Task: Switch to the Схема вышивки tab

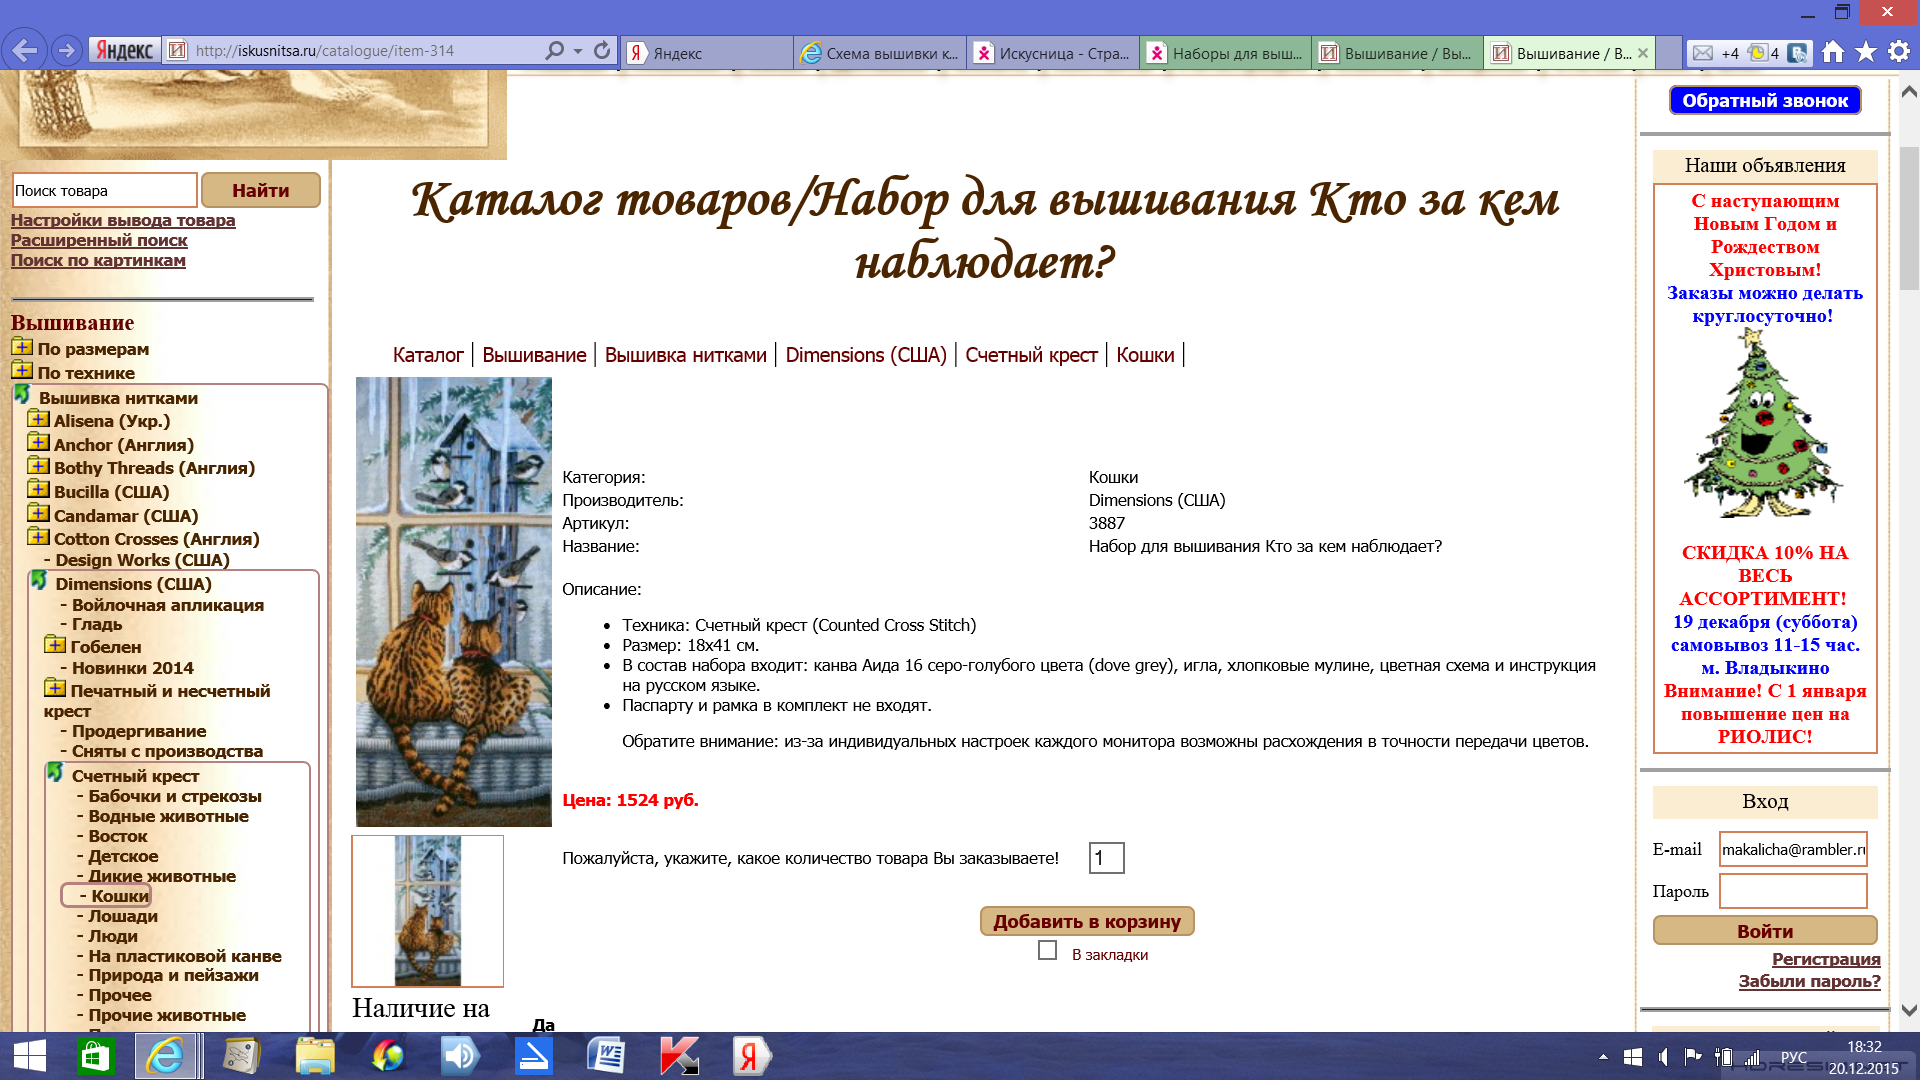Action: (x=880, y=53)
